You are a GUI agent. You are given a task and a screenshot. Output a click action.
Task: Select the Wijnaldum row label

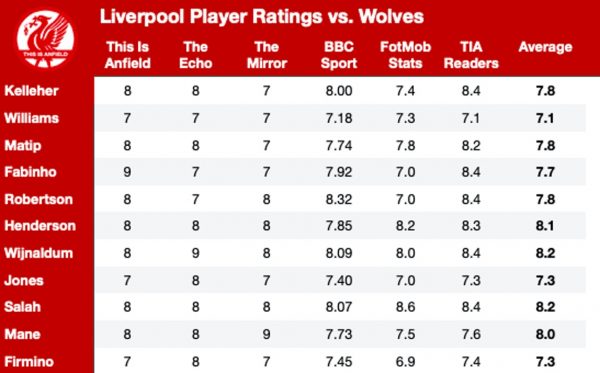coord(38,253)
